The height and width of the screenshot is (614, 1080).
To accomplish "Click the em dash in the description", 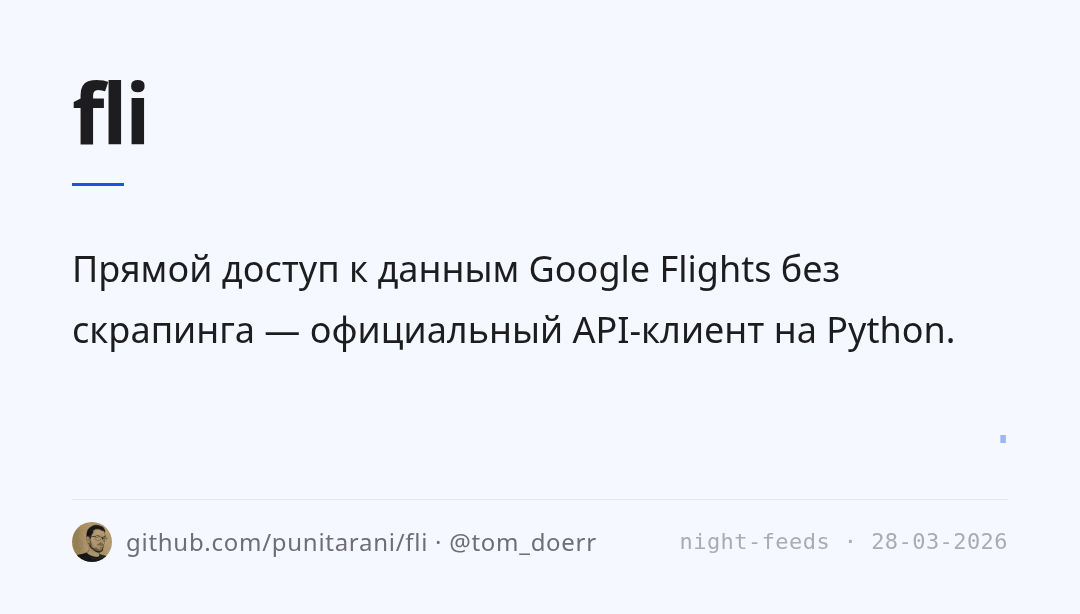I will pos(282,332).
